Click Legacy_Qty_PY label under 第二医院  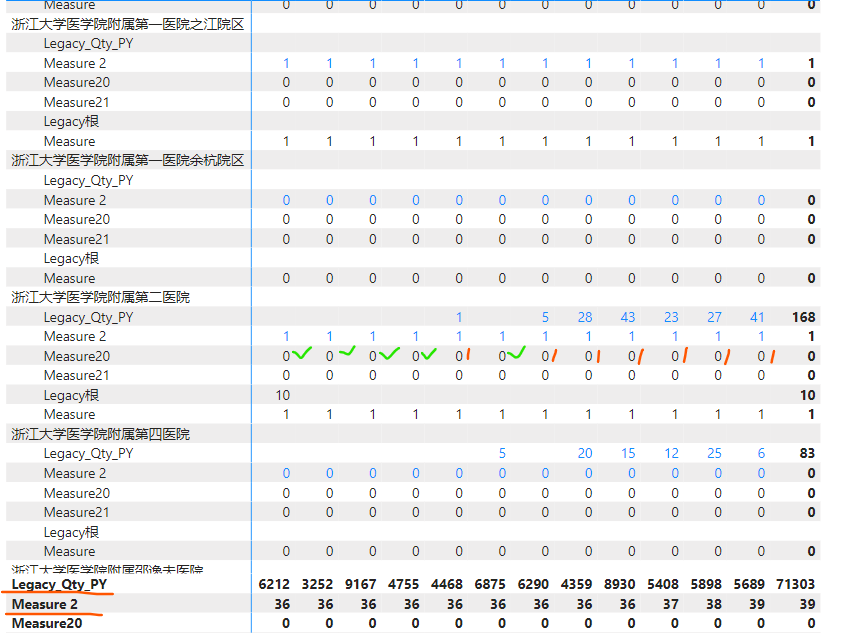88,317
